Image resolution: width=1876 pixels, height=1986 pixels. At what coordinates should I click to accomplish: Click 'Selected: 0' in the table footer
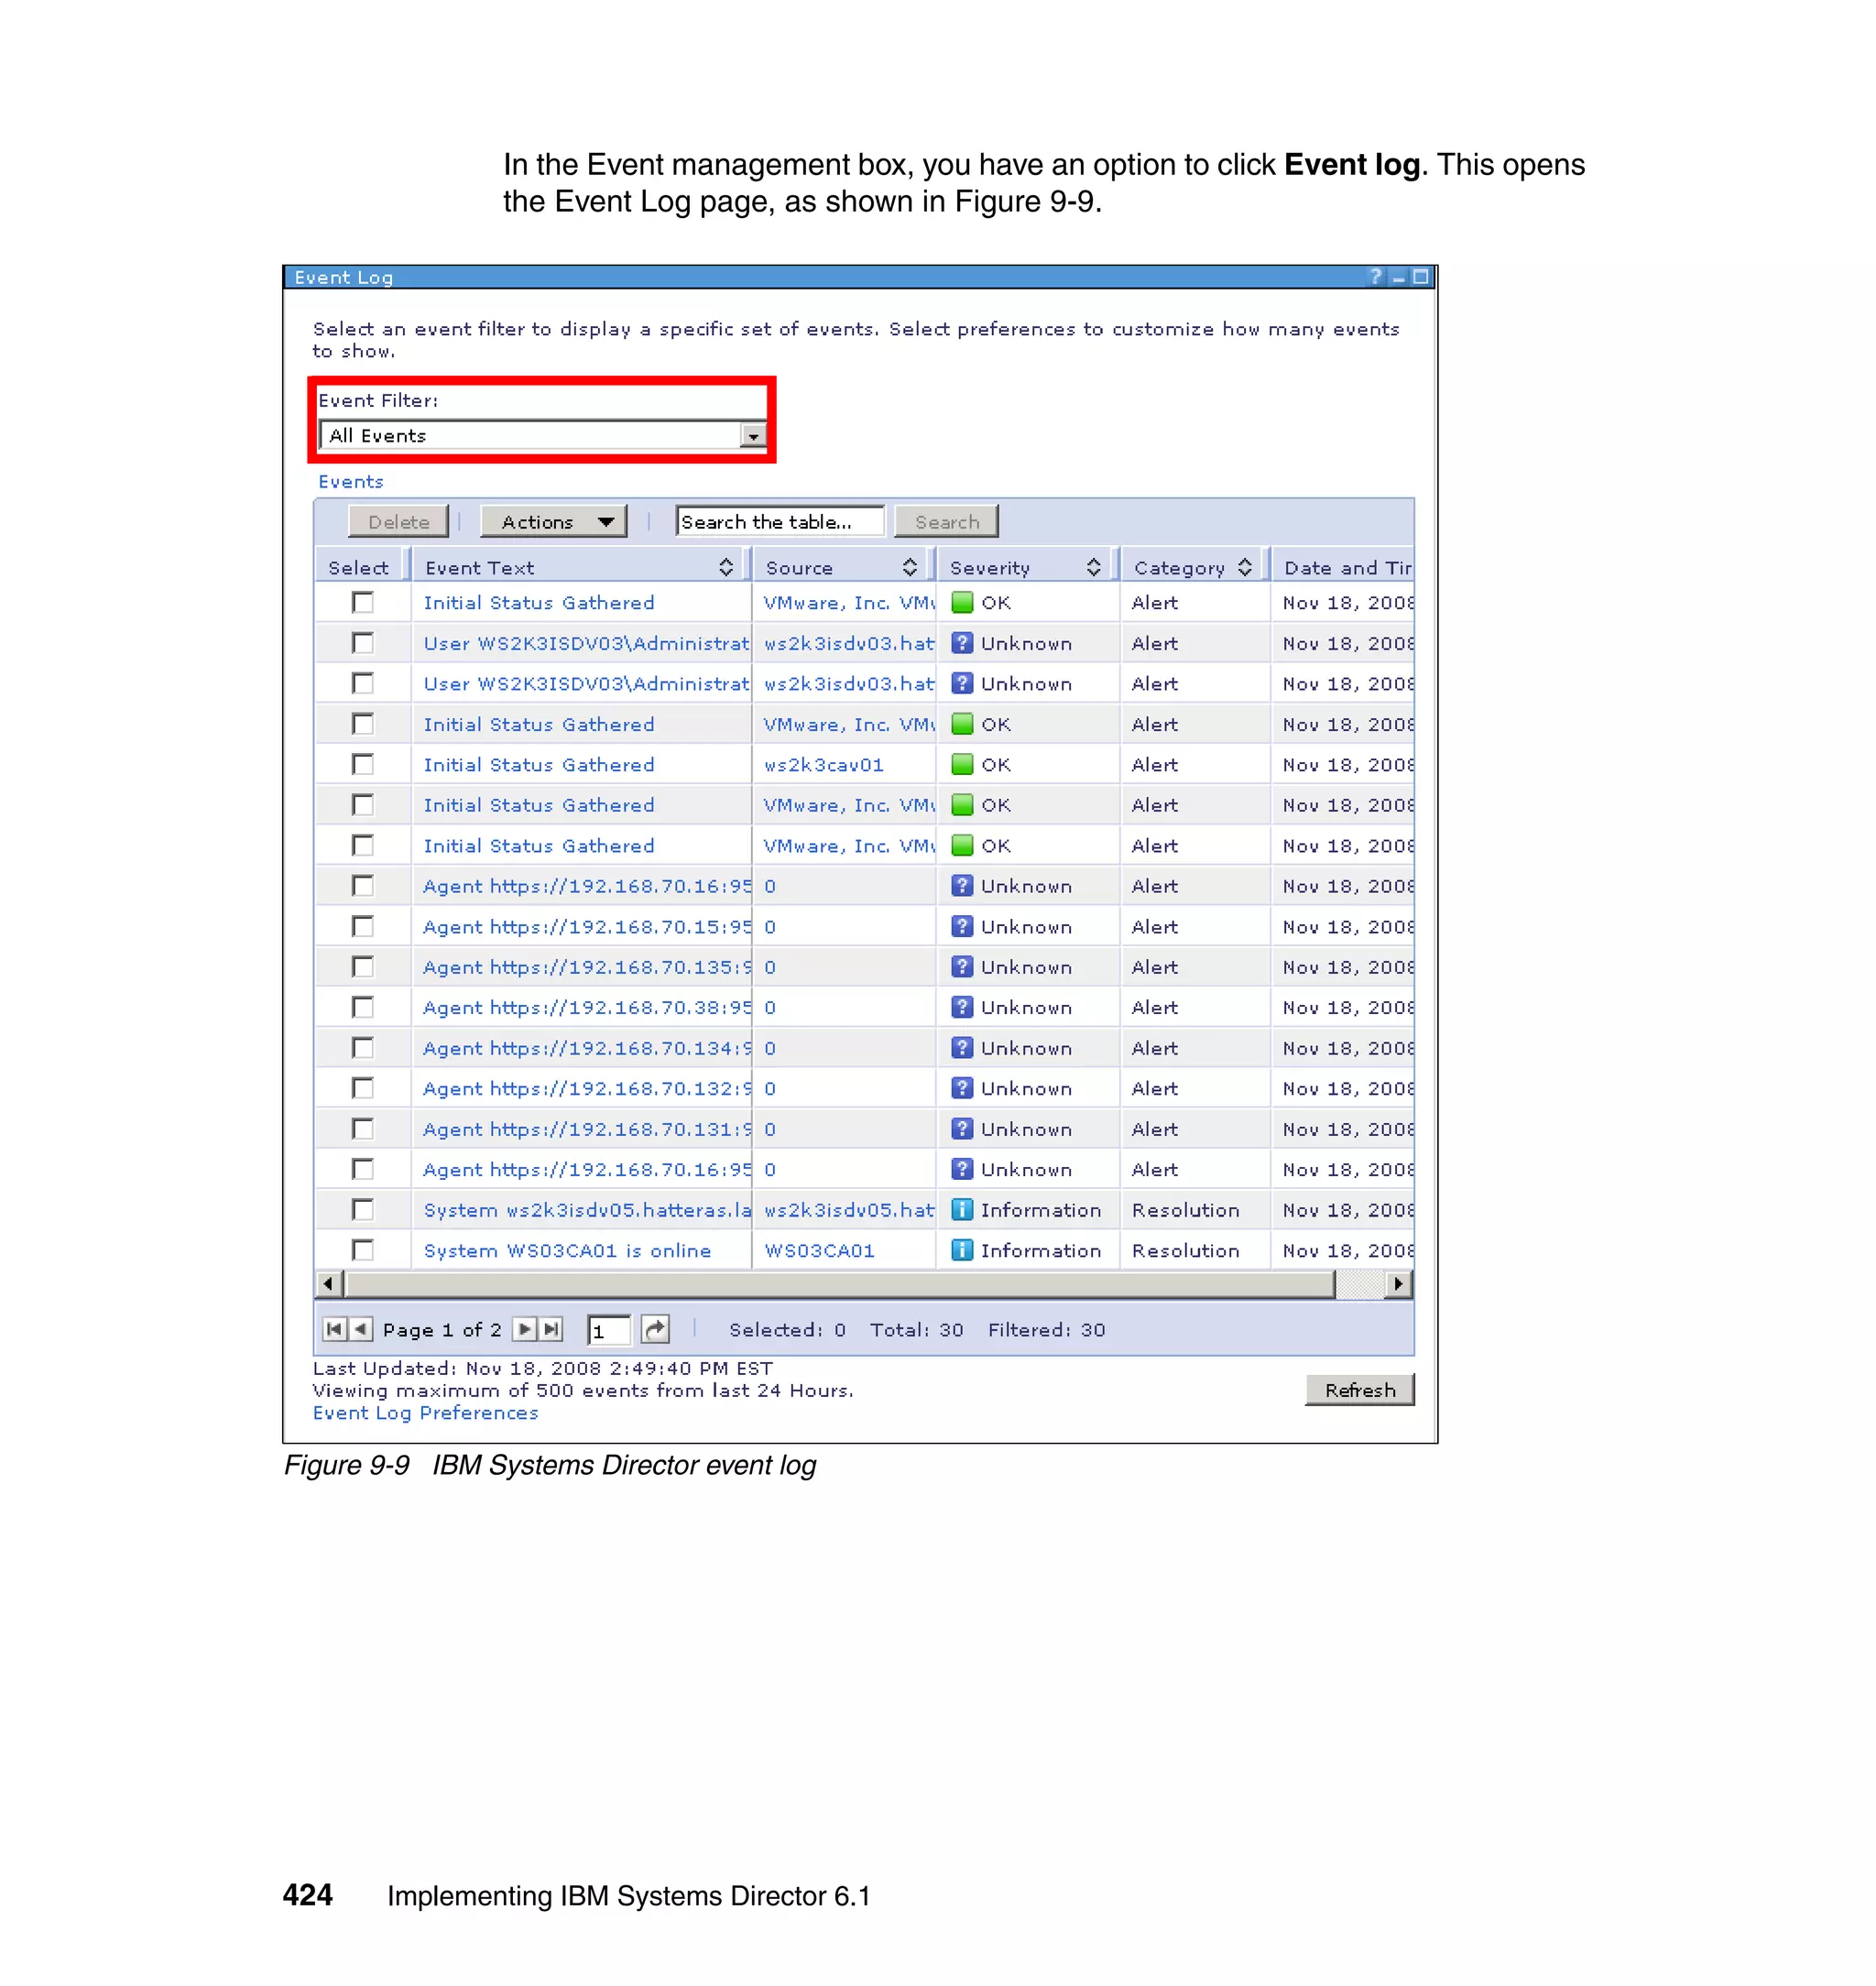[788, 1329]
